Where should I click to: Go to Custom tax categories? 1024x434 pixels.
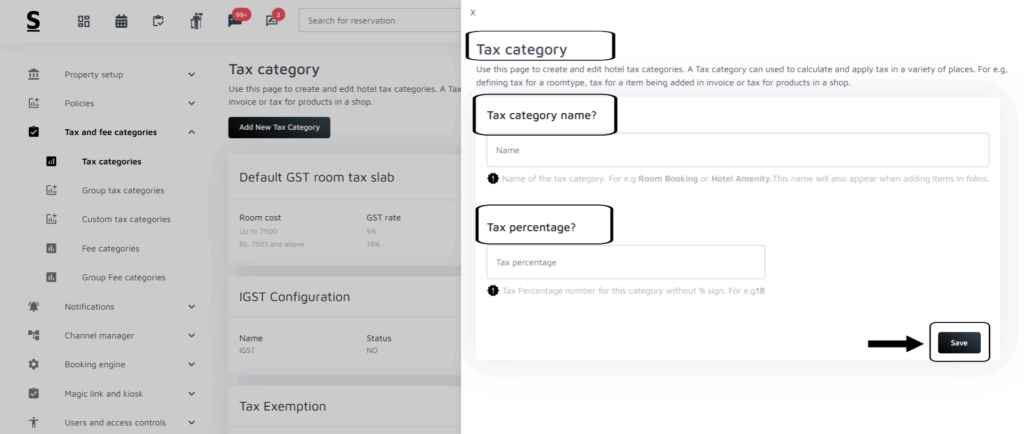[126, 219]
